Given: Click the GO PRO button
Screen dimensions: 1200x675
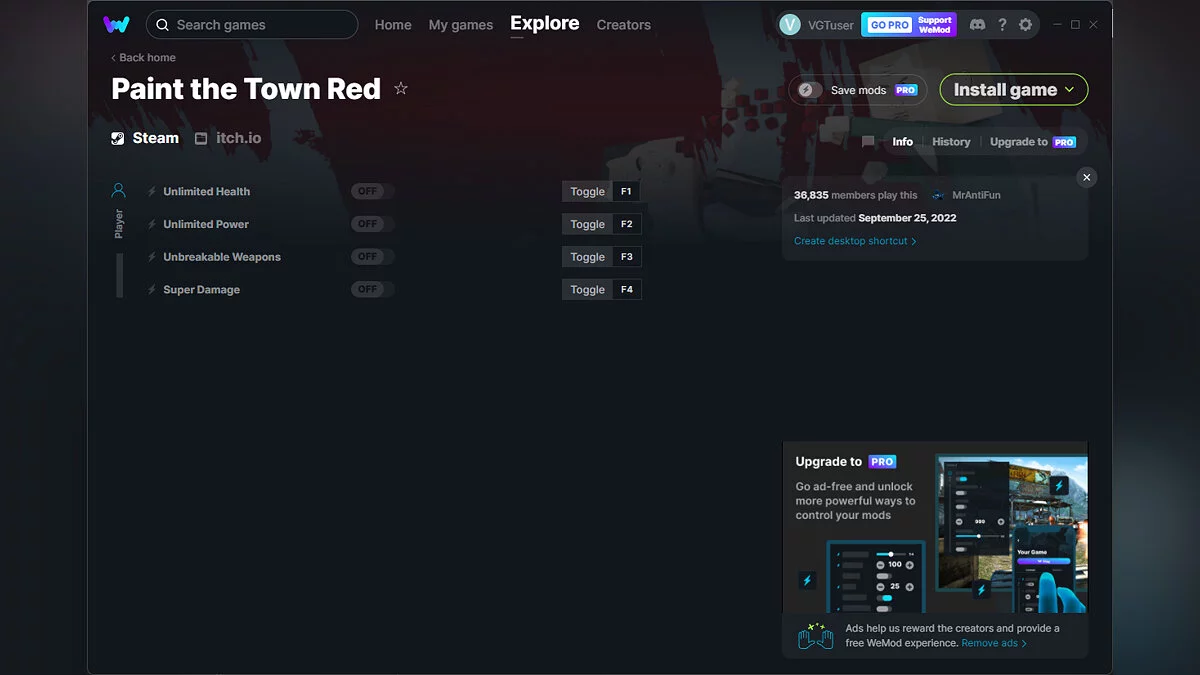Looking at the screenshot, I should [x=889, y=25].
